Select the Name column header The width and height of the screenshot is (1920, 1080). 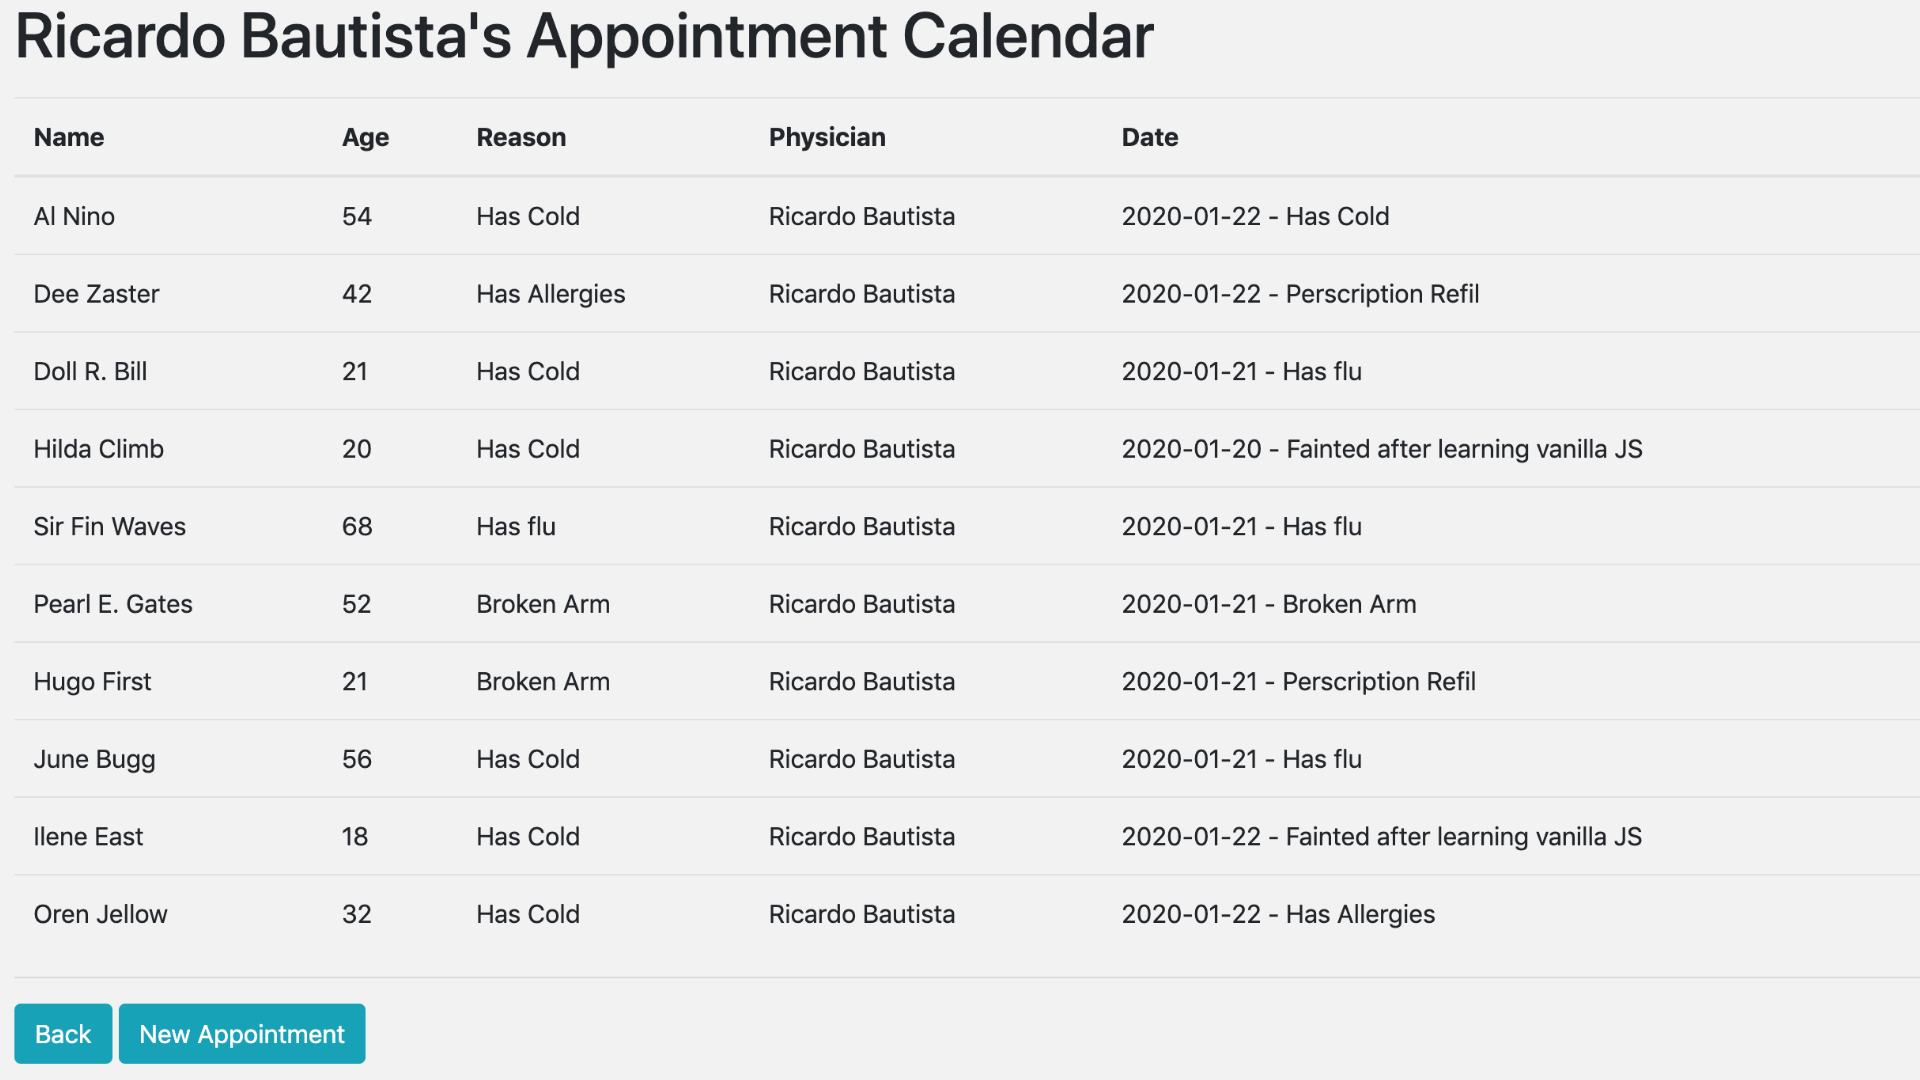click(x=69, y=137)
